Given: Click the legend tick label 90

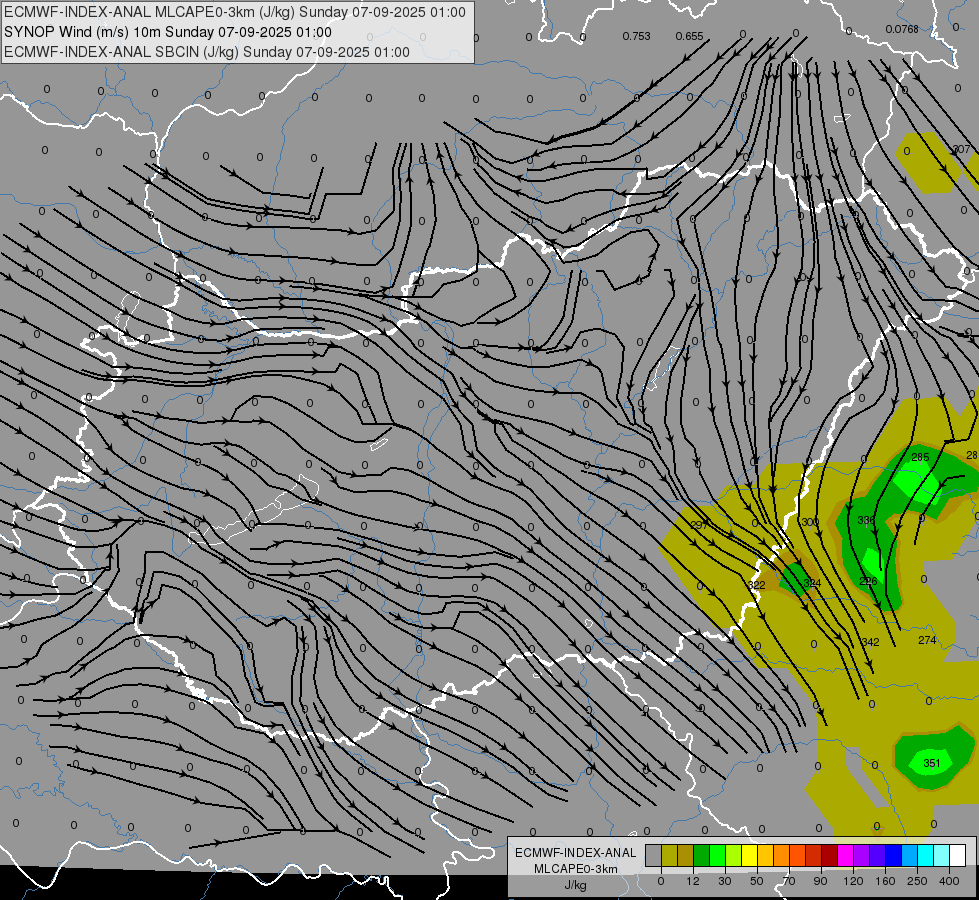Looking at the screenshot, I should click(x=820, y=881).
